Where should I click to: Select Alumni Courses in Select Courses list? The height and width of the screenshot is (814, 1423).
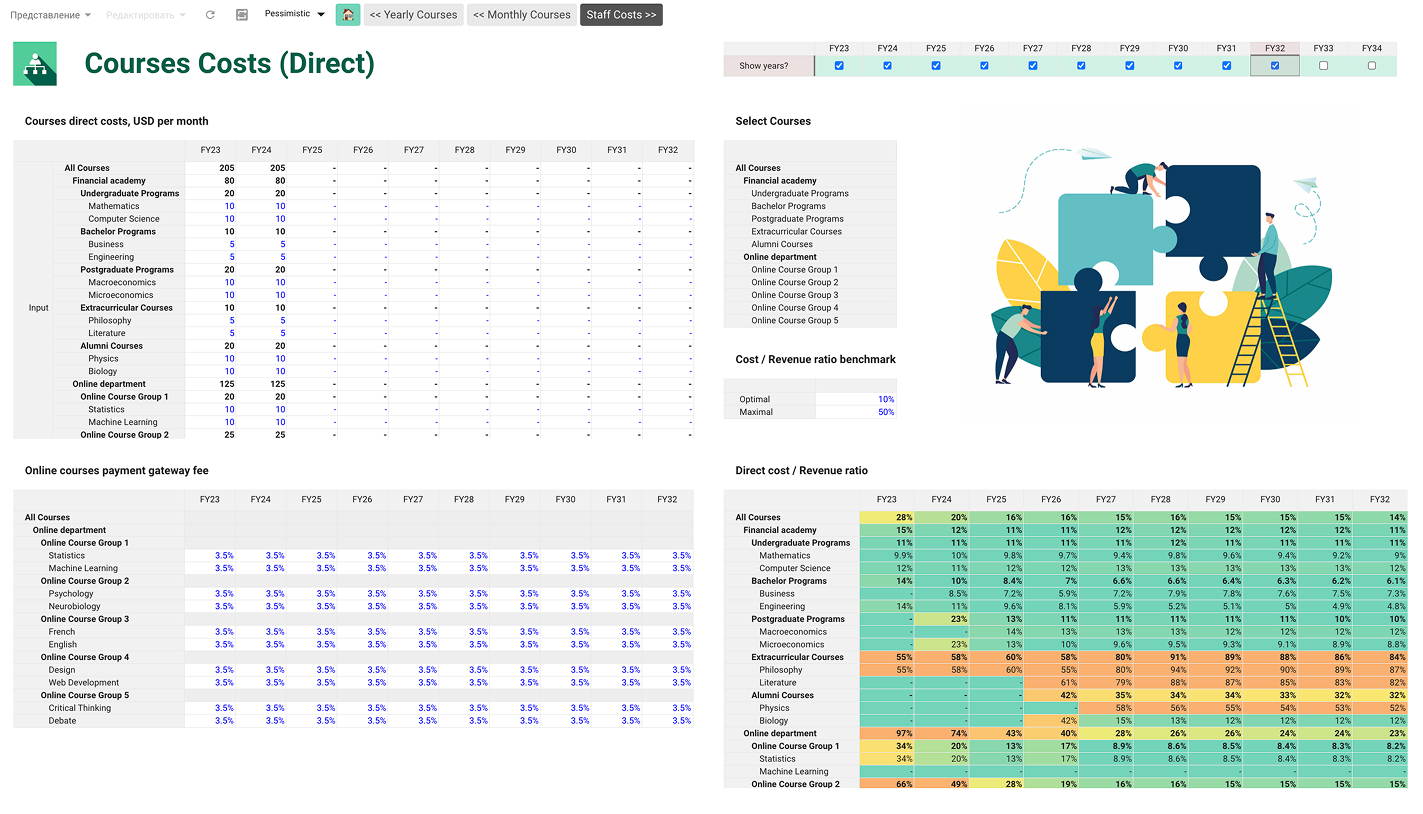coord(782,244)
